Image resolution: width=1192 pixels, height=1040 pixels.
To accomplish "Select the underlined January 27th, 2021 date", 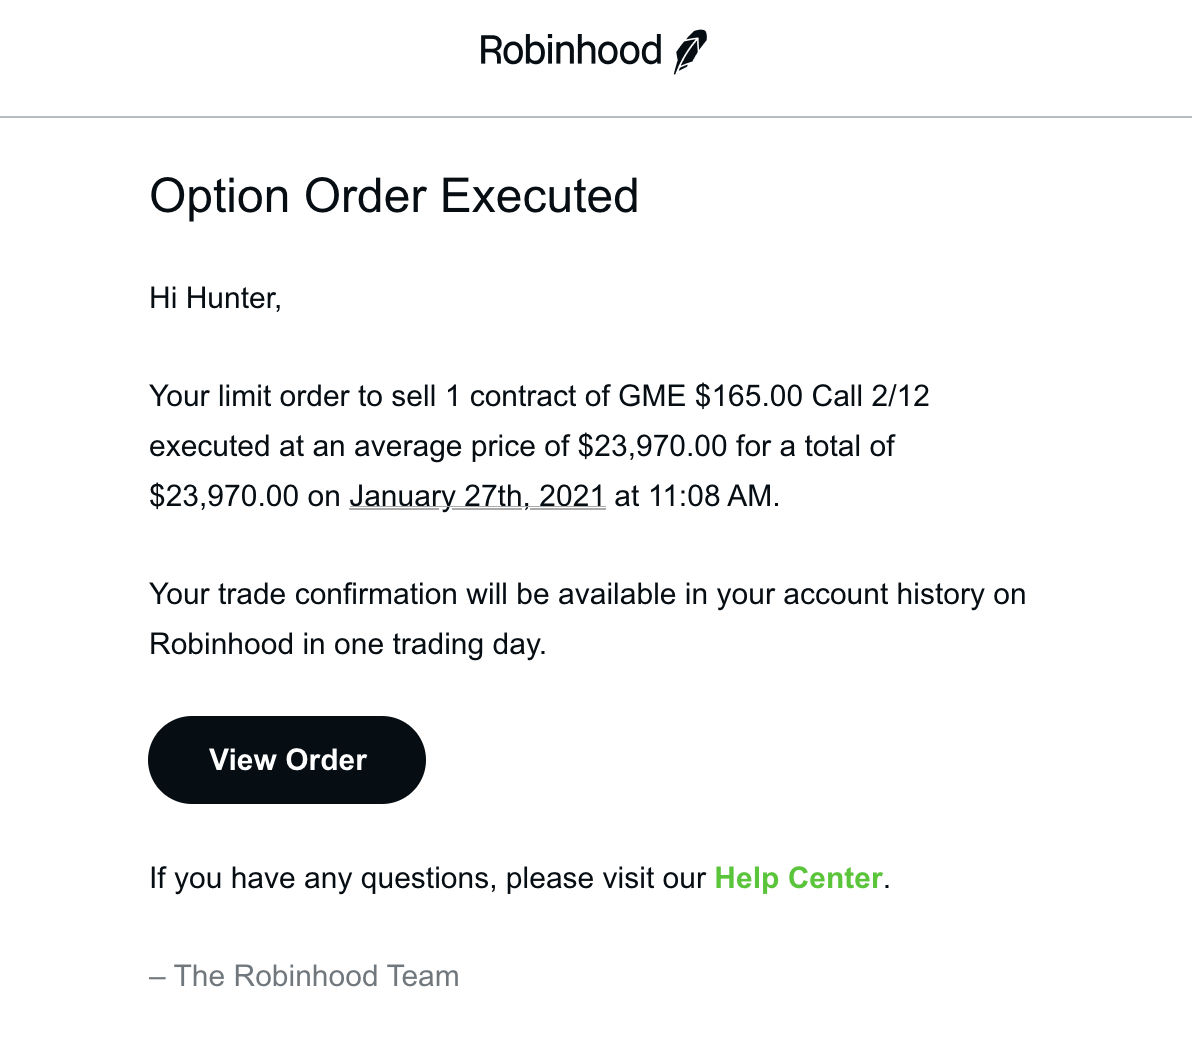I will click(477, 496).
